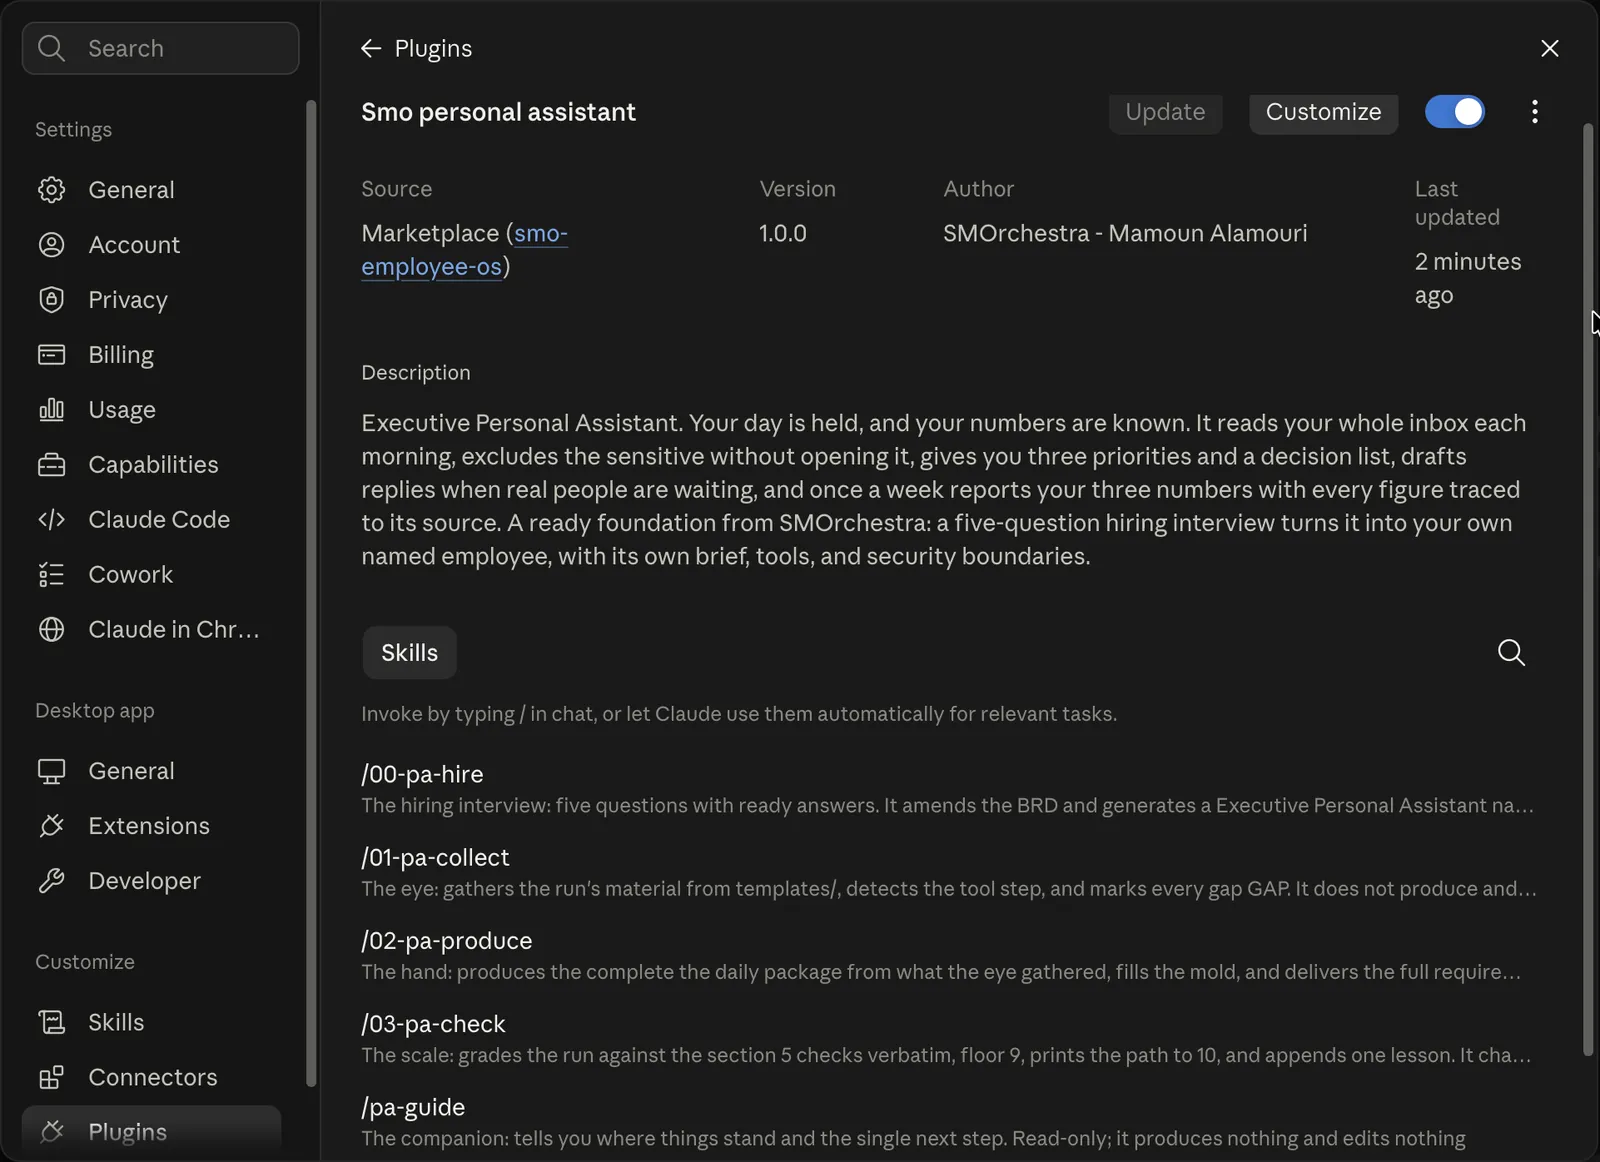Click the sidebar vertical scrollbar

click(x=311, y=593)
